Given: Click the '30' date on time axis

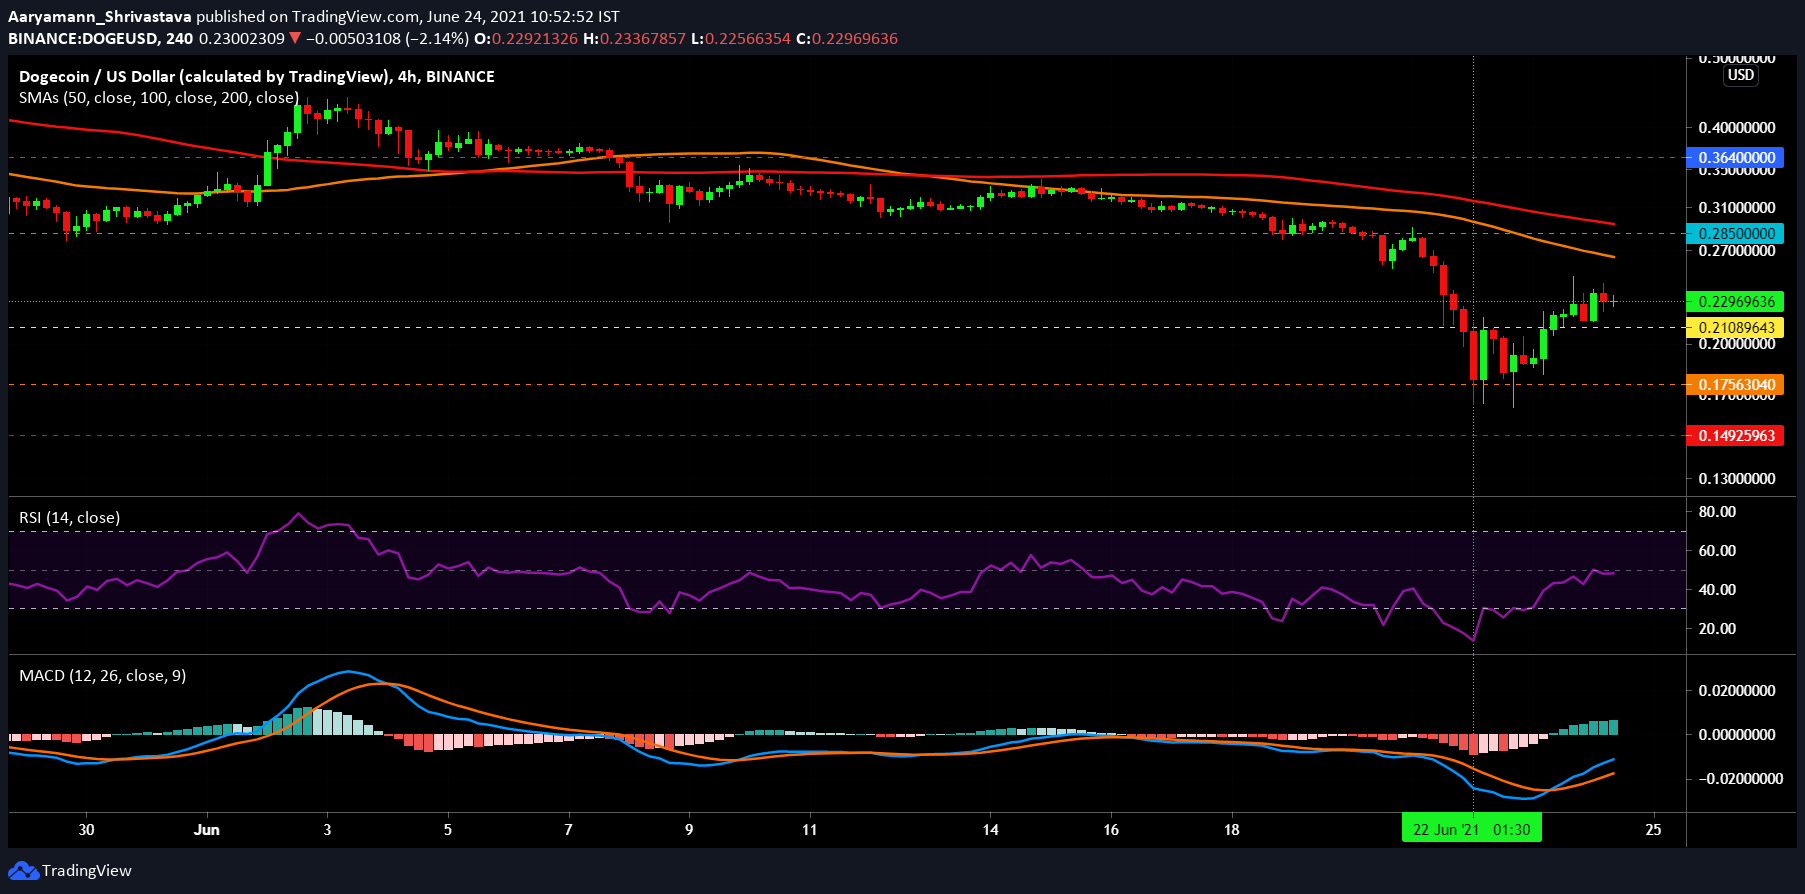Looking at the screenshot, I should pos(87,830).
